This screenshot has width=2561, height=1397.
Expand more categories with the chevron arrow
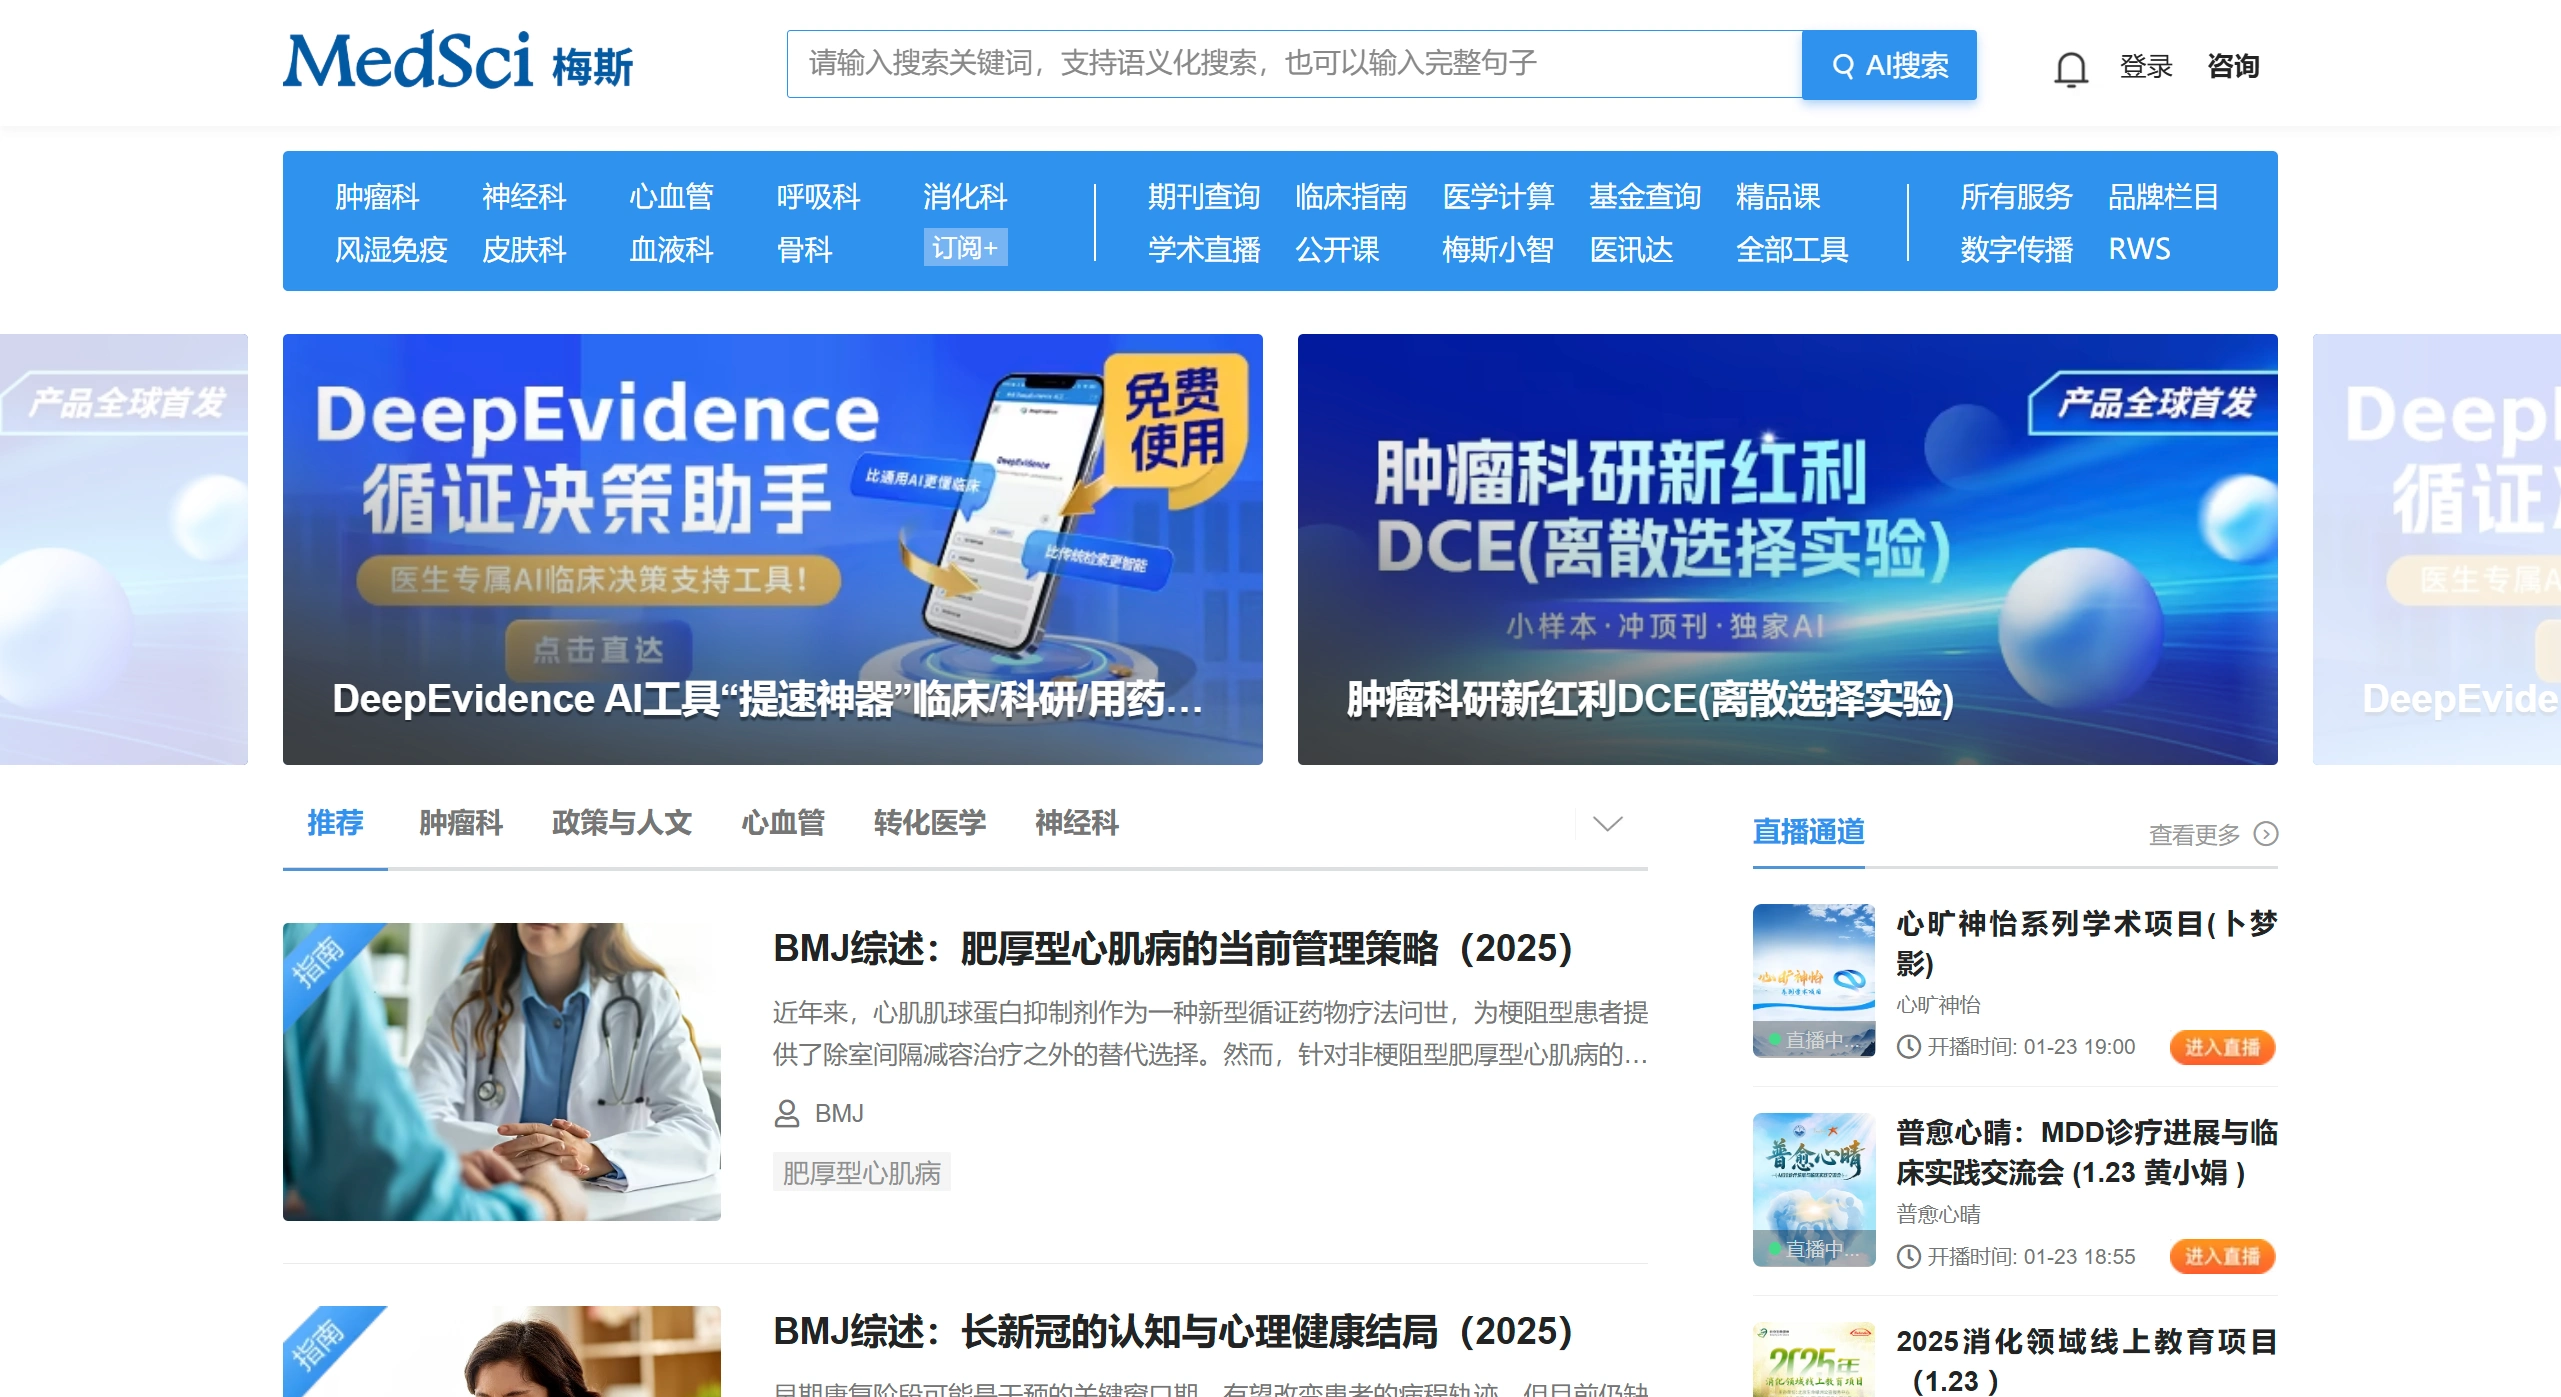pyautogui.click(x=1606, y=824)
